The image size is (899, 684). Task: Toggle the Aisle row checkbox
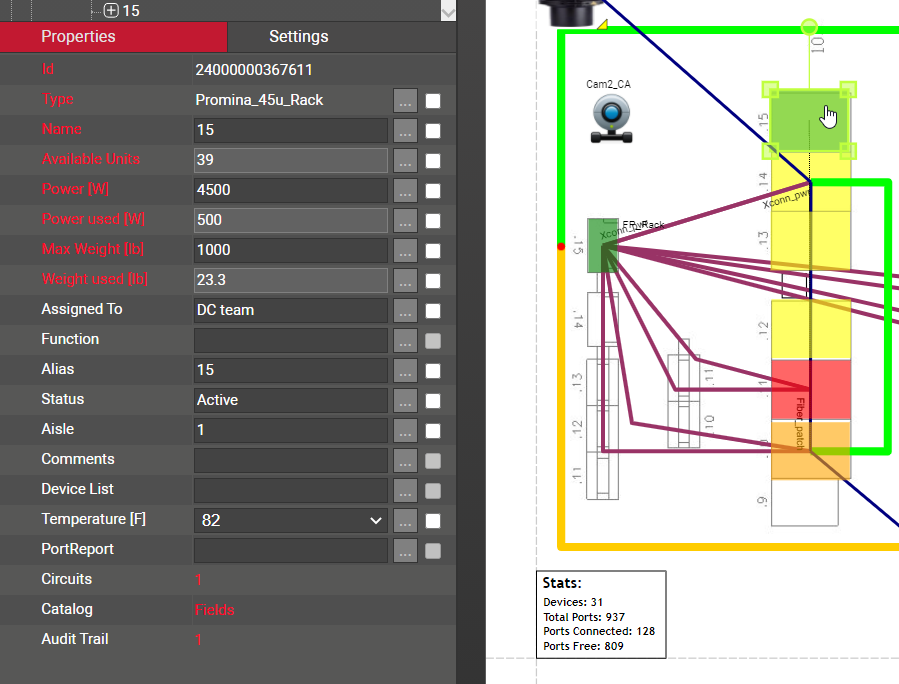coord(433,430)
